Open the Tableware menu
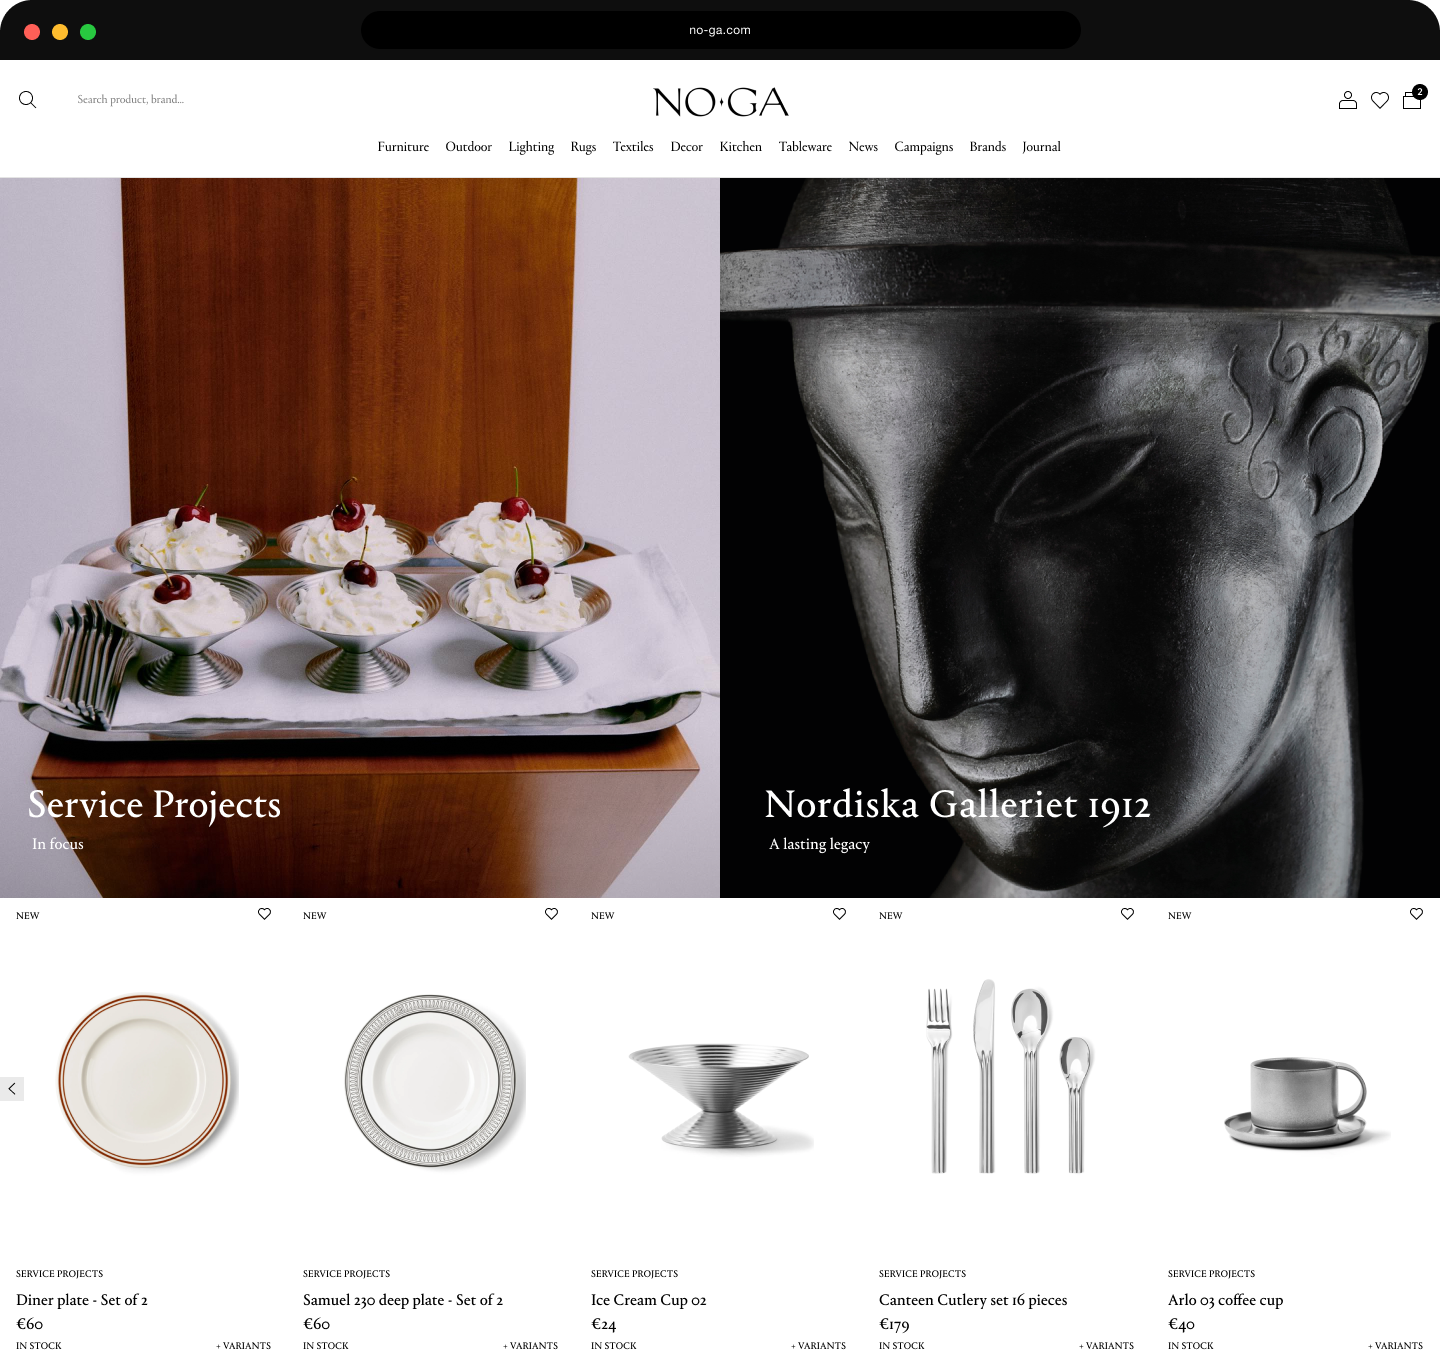The image size is (1440, 1372). [805, 146]
